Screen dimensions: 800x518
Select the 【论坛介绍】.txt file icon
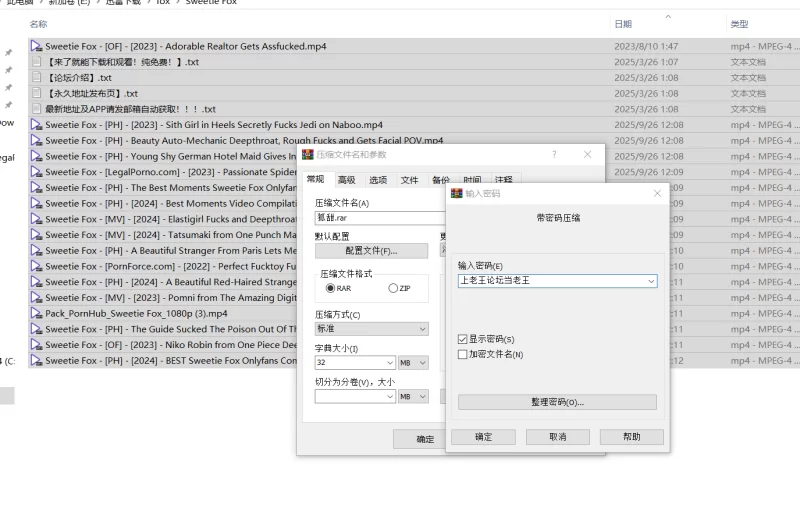point(37,78)
